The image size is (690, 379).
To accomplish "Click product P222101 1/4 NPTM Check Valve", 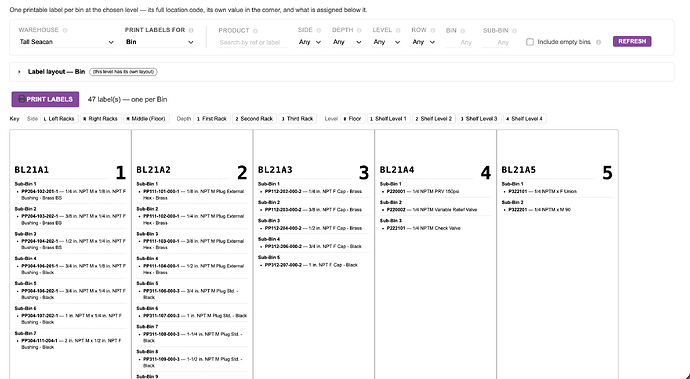I will (423, 228).
